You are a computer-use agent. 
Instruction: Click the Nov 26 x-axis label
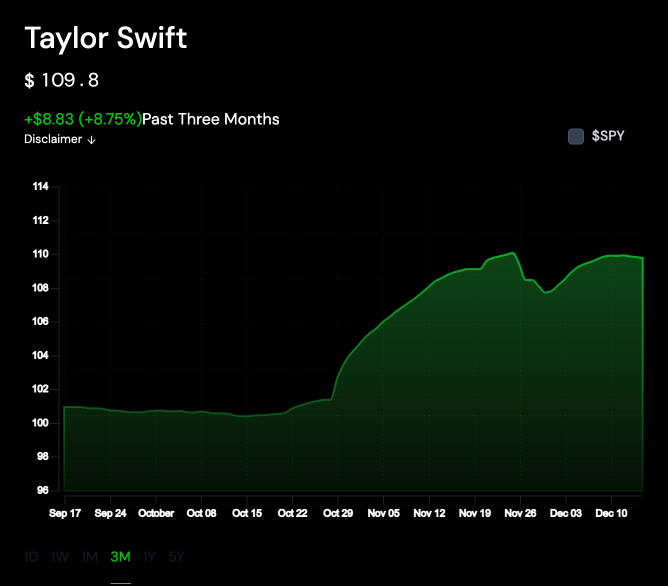coord(520,513)
